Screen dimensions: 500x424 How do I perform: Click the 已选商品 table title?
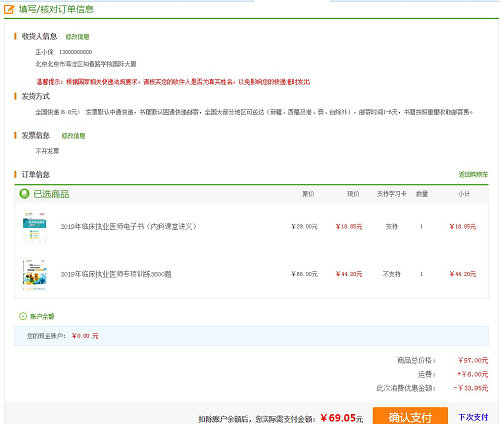tap(51, 194)
